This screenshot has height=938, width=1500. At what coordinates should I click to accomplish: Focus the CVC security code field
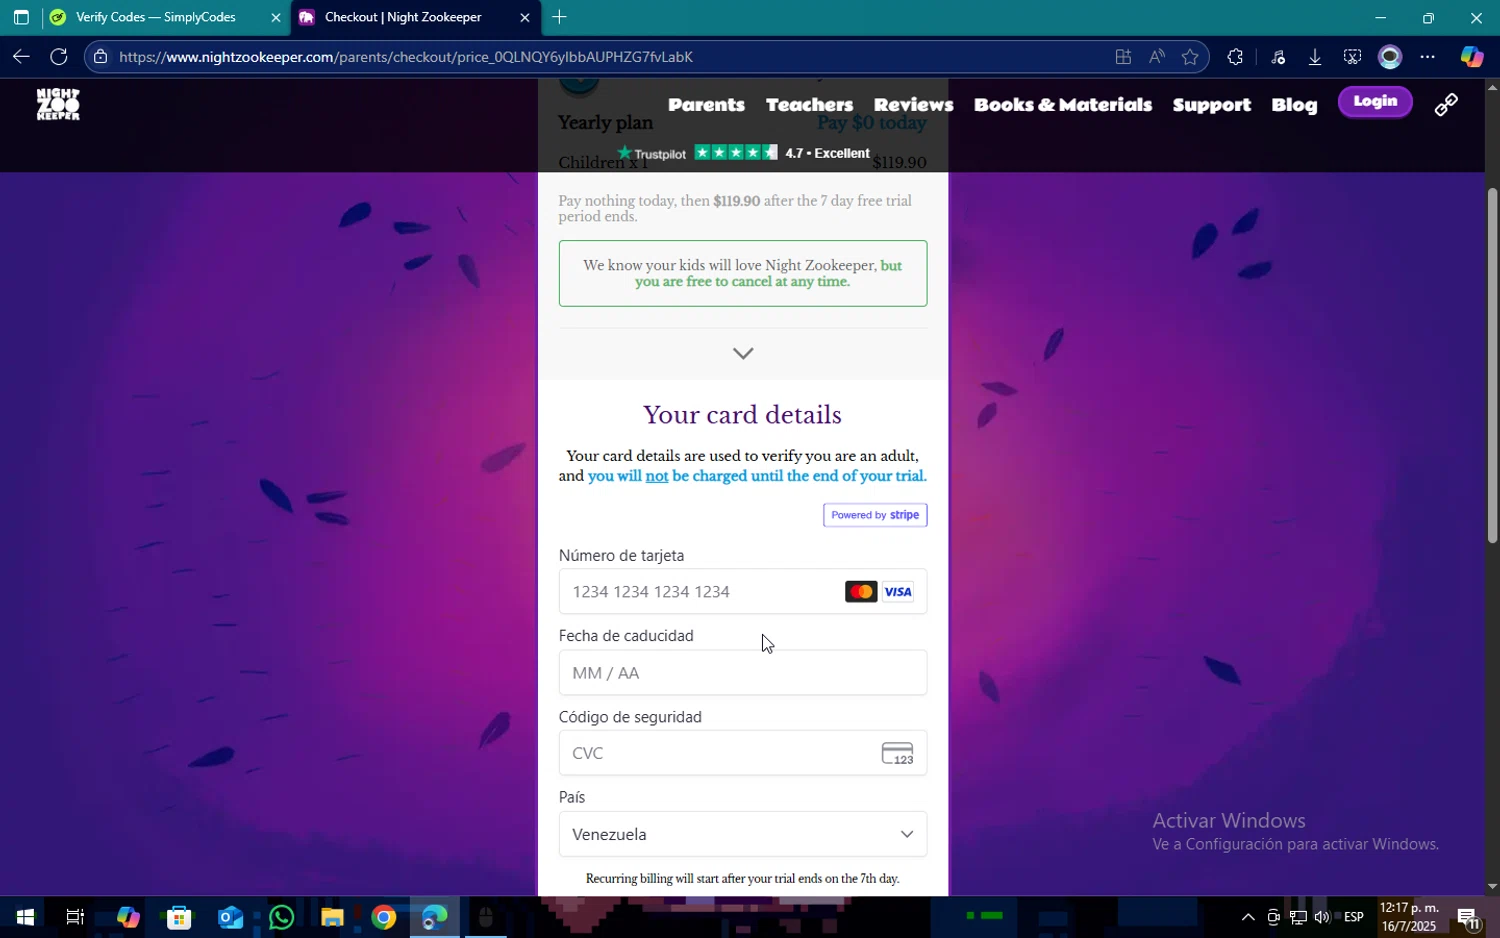click(742, 753)
